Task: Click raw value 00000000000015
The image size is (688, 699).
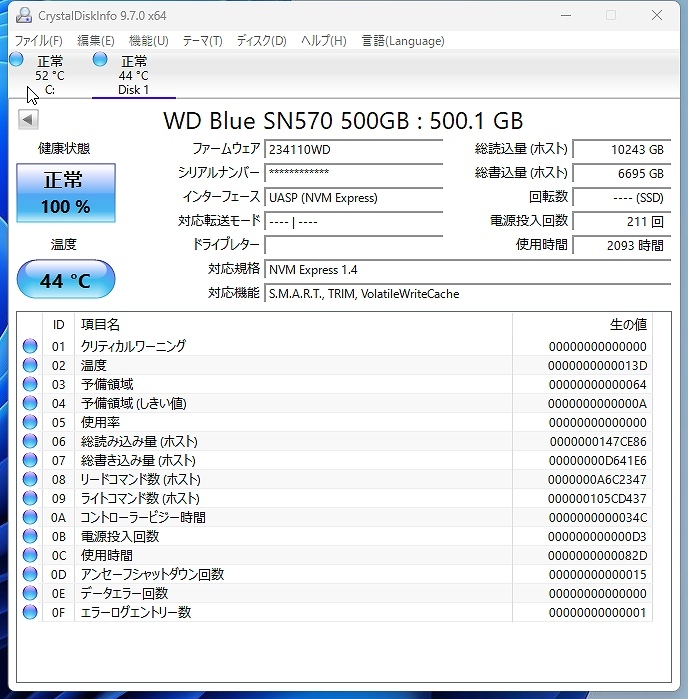Action: 597,575
